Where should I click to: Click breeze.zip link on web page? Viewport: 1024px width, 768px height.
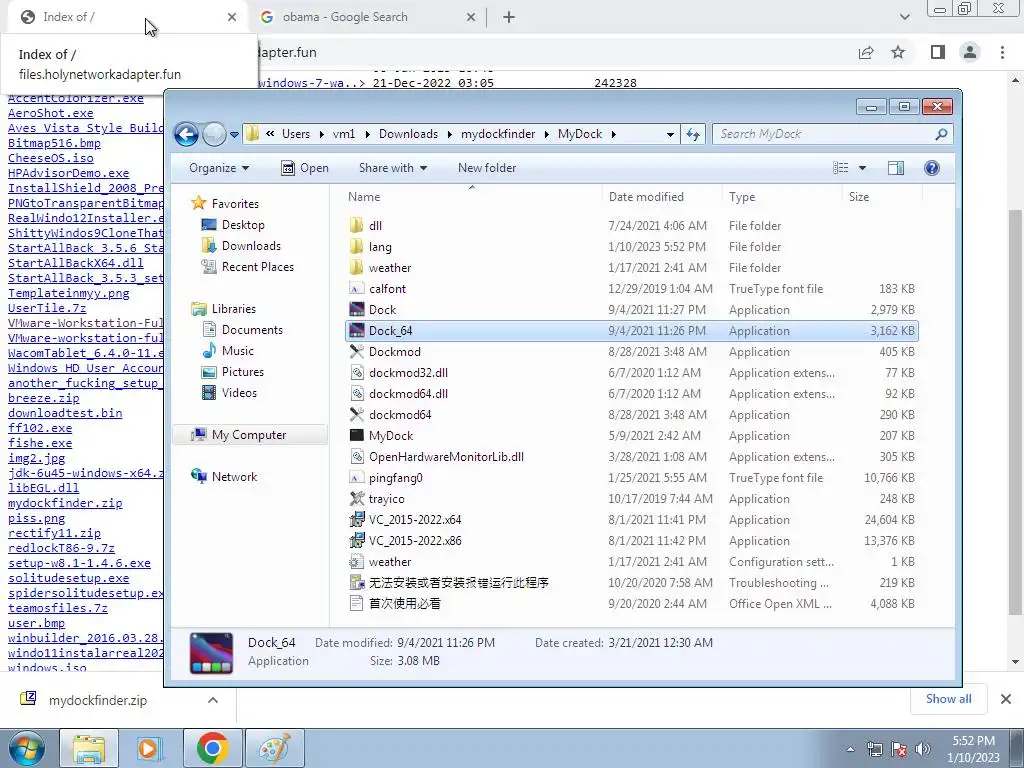click(x=43, y=398)
